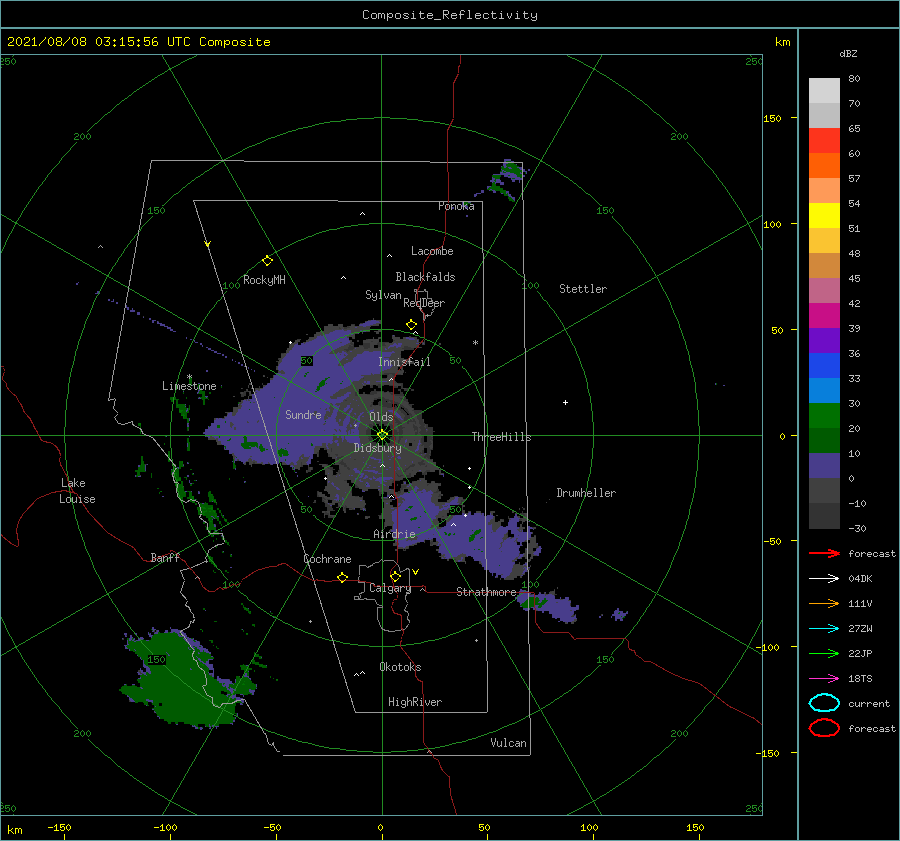This screenshot has width=900, height=841.
Task: Click the yellow diamond marker below Cochrane
Action: 342,577
